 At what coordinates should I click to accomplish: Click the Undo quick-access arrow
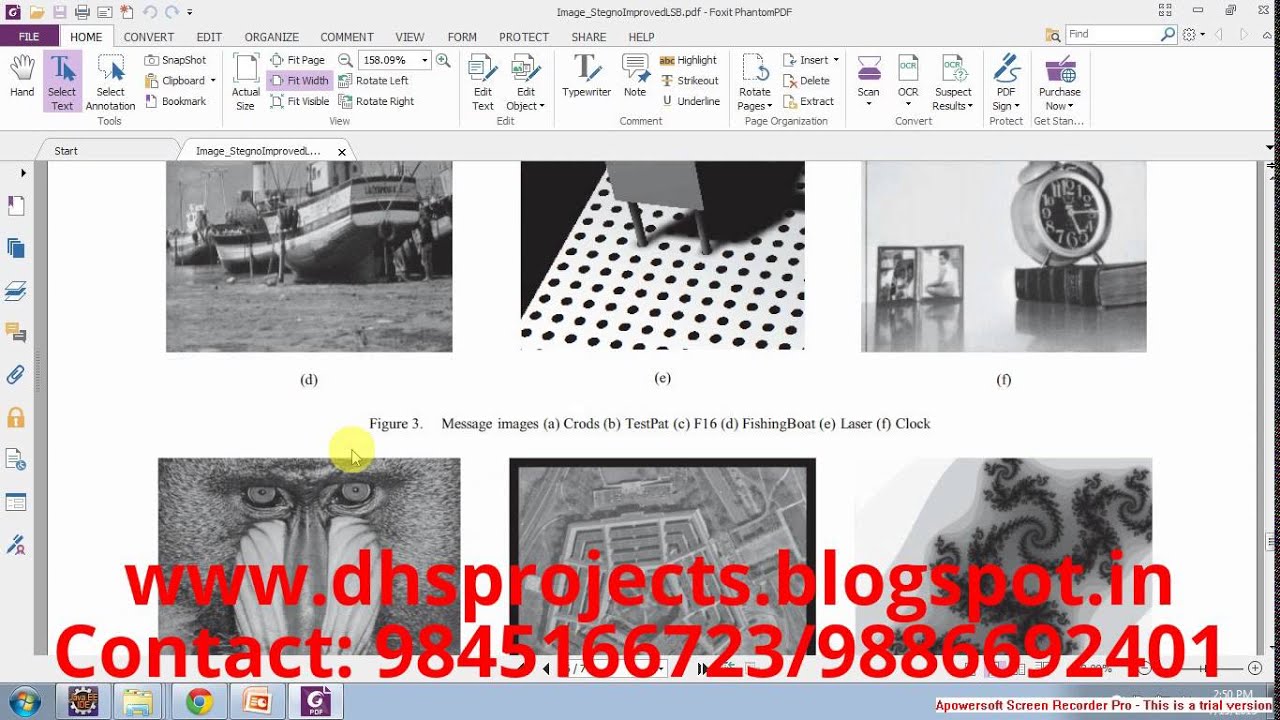[x=149, y=12]
